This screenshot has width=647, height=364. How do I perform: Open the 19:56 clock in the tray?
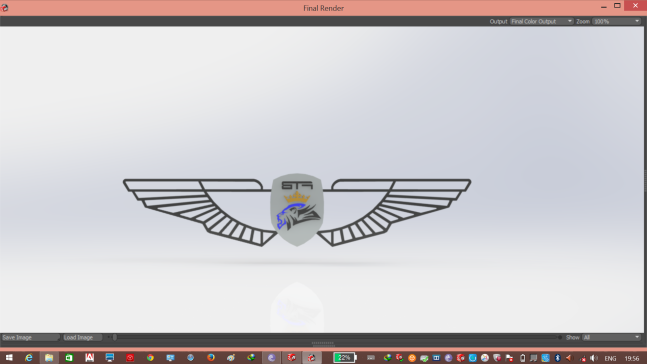pos(632,358)
